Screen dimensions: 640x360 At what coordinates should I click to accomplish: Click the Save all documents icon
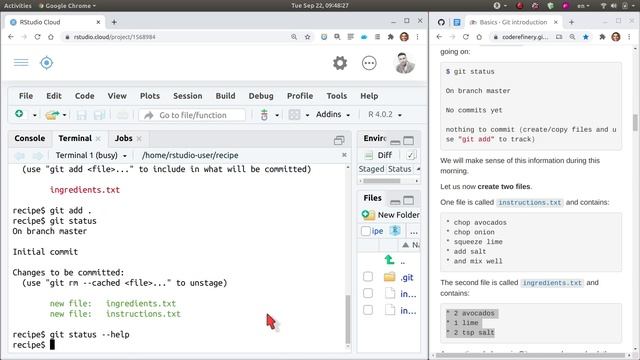100,115
